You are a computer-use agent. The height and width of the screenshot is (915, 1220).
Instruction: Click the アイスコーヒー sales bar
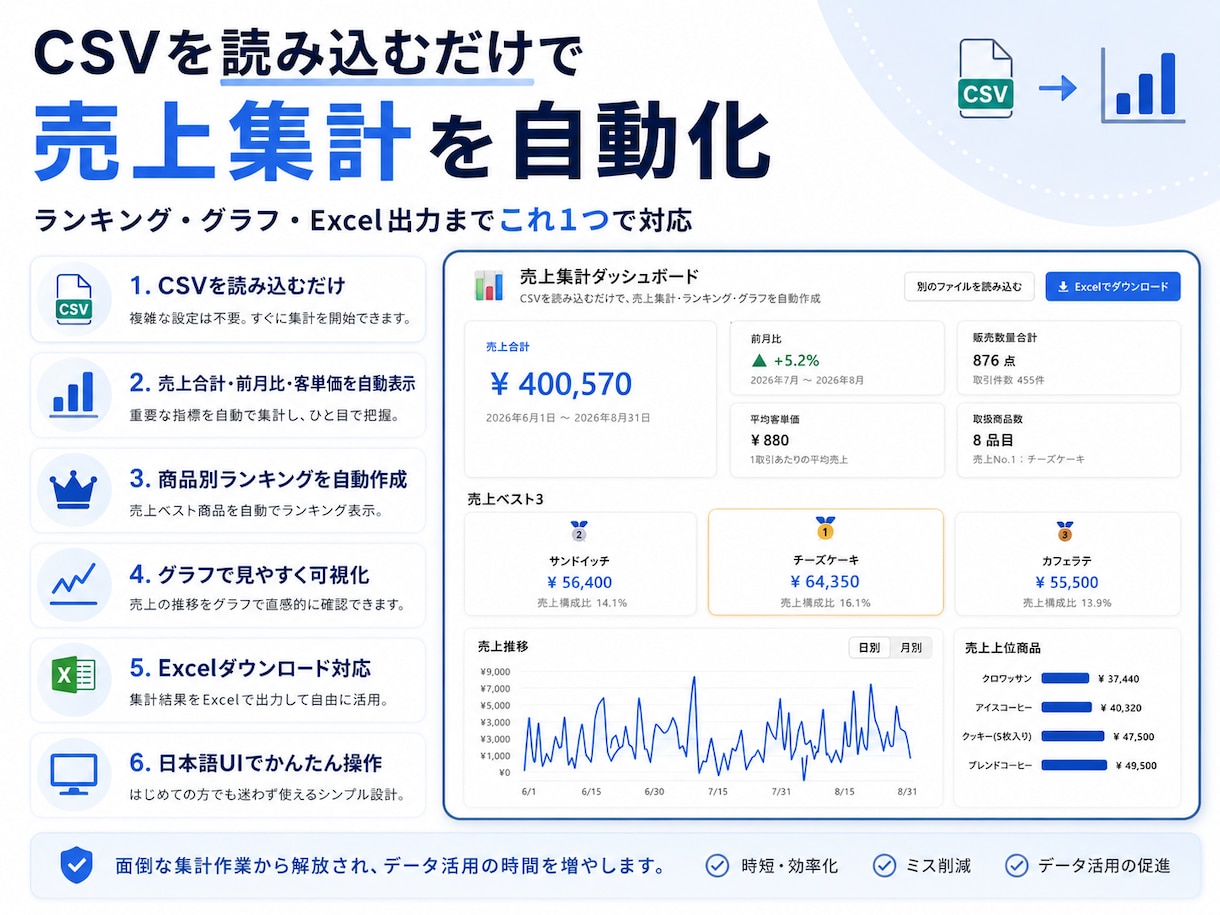(x=1066, y=707)
